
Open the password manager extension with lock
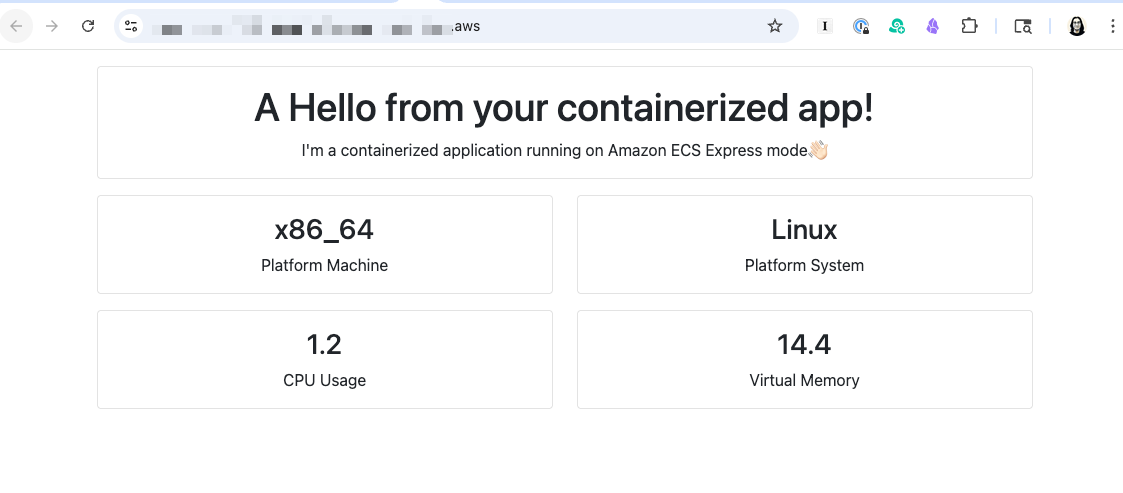[x=861, y=26]
